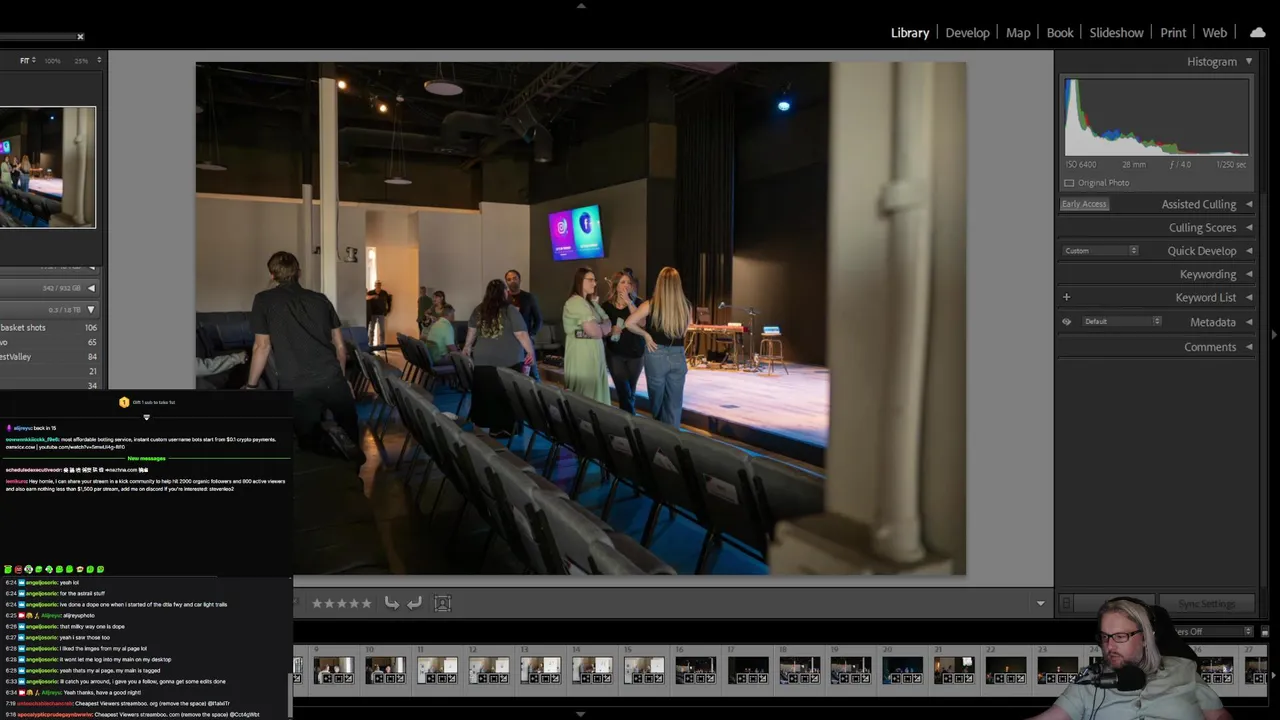Close the left panel search bar X

point(80,37)
